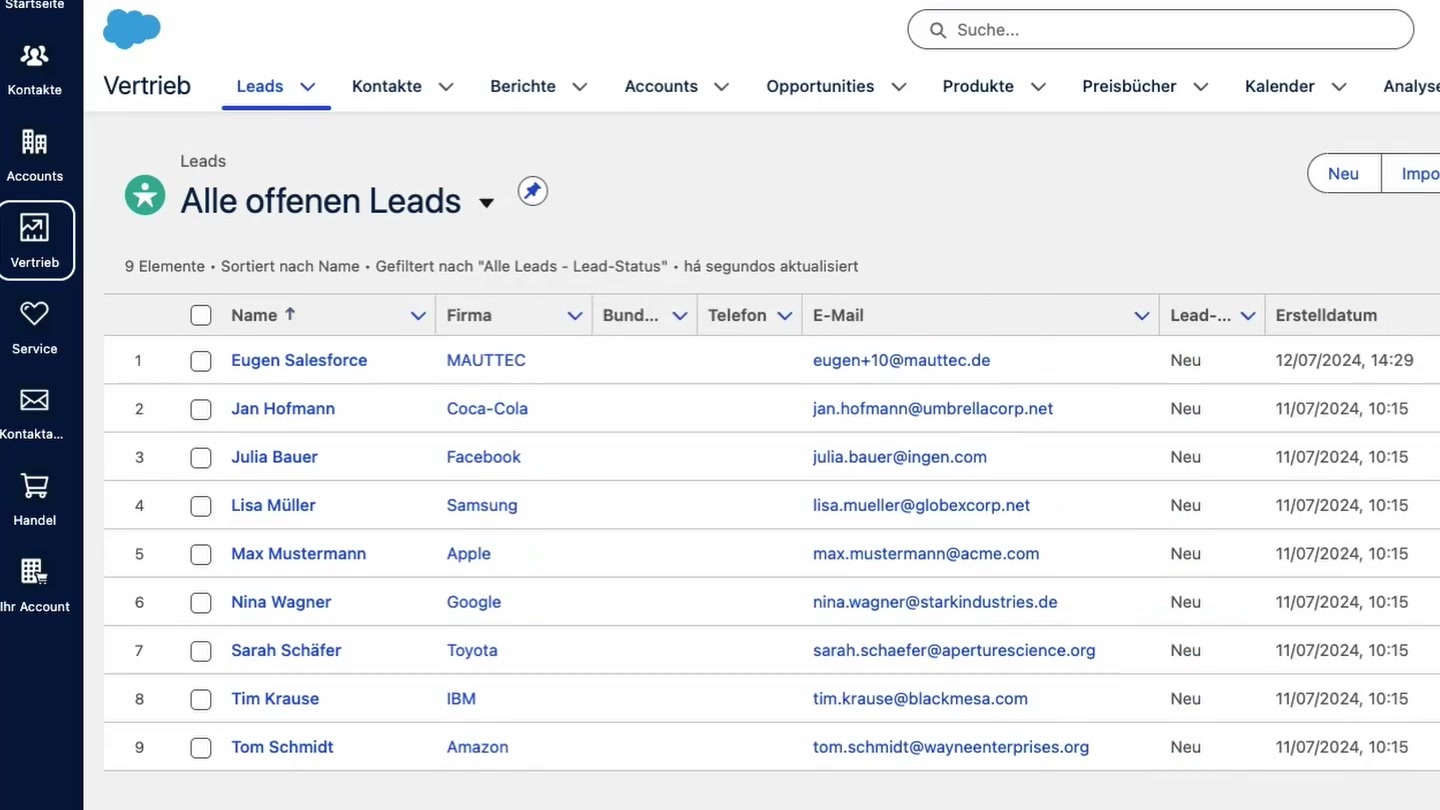Select the Accounts building icon in sidebar
The height and width of the screenshot is (810, 1440).
click(x=34, y=143)
